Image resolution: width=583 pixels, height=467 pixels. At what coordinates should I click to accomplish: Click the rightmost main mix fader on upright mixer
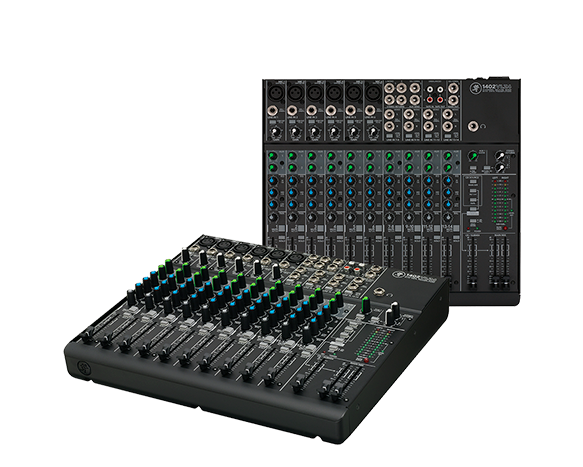click(505, 283)
